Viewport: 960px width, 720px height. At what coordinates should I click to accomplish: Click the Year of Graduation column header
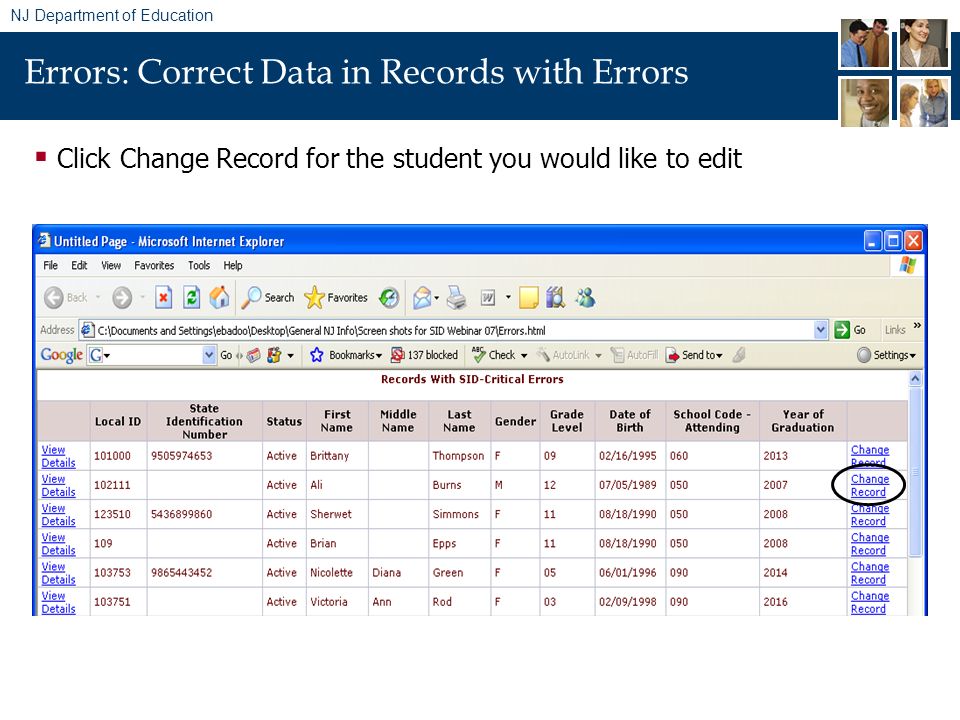pyautogui.click(x=803, y=421)
